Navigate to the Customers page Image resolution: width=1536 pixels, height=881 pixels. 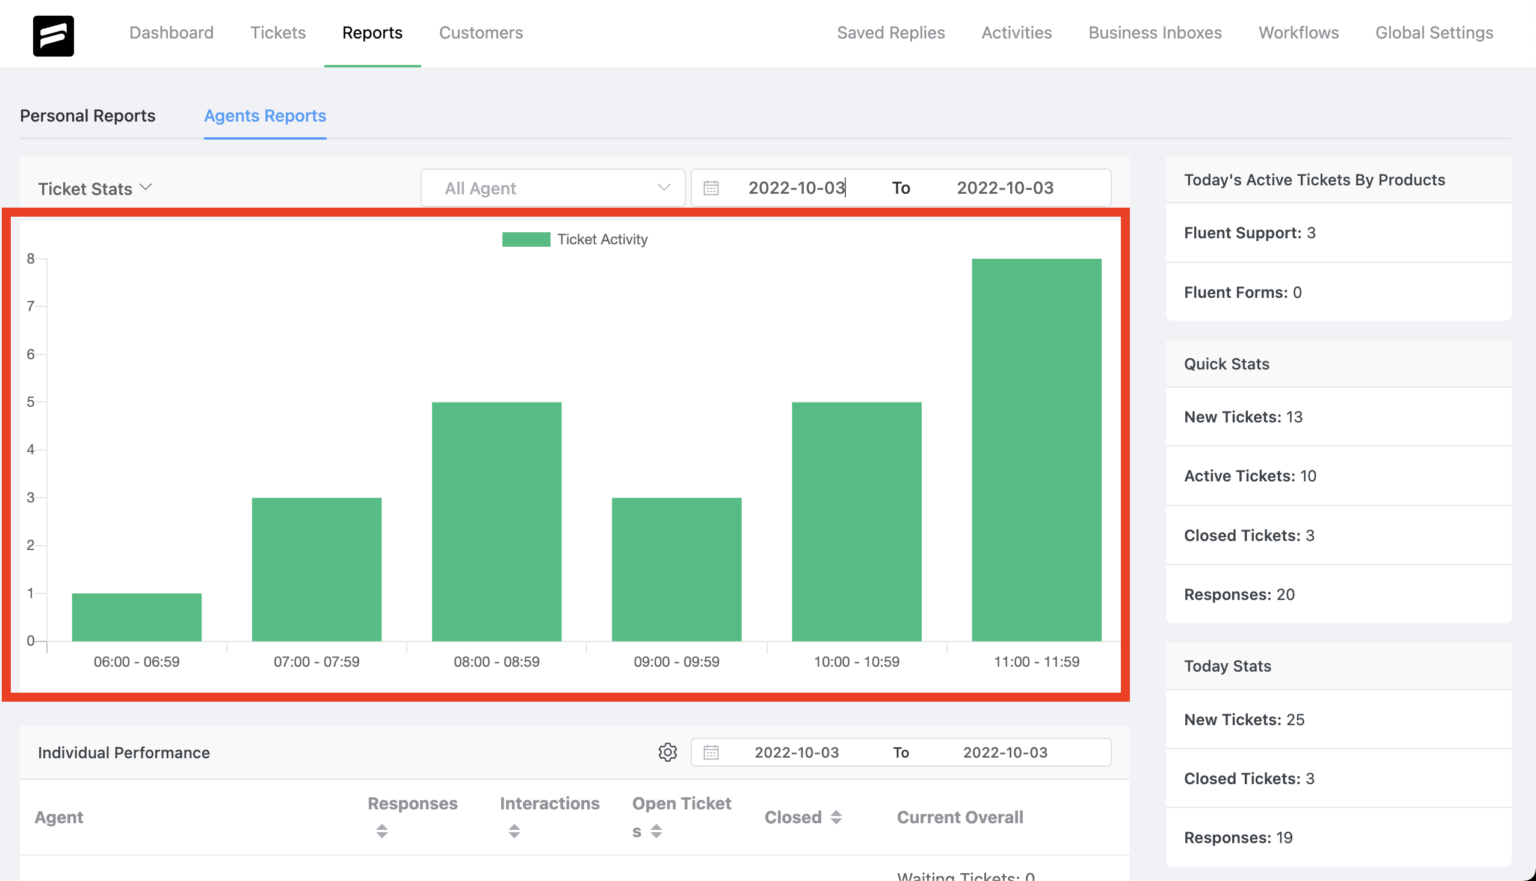pos(481,32)
